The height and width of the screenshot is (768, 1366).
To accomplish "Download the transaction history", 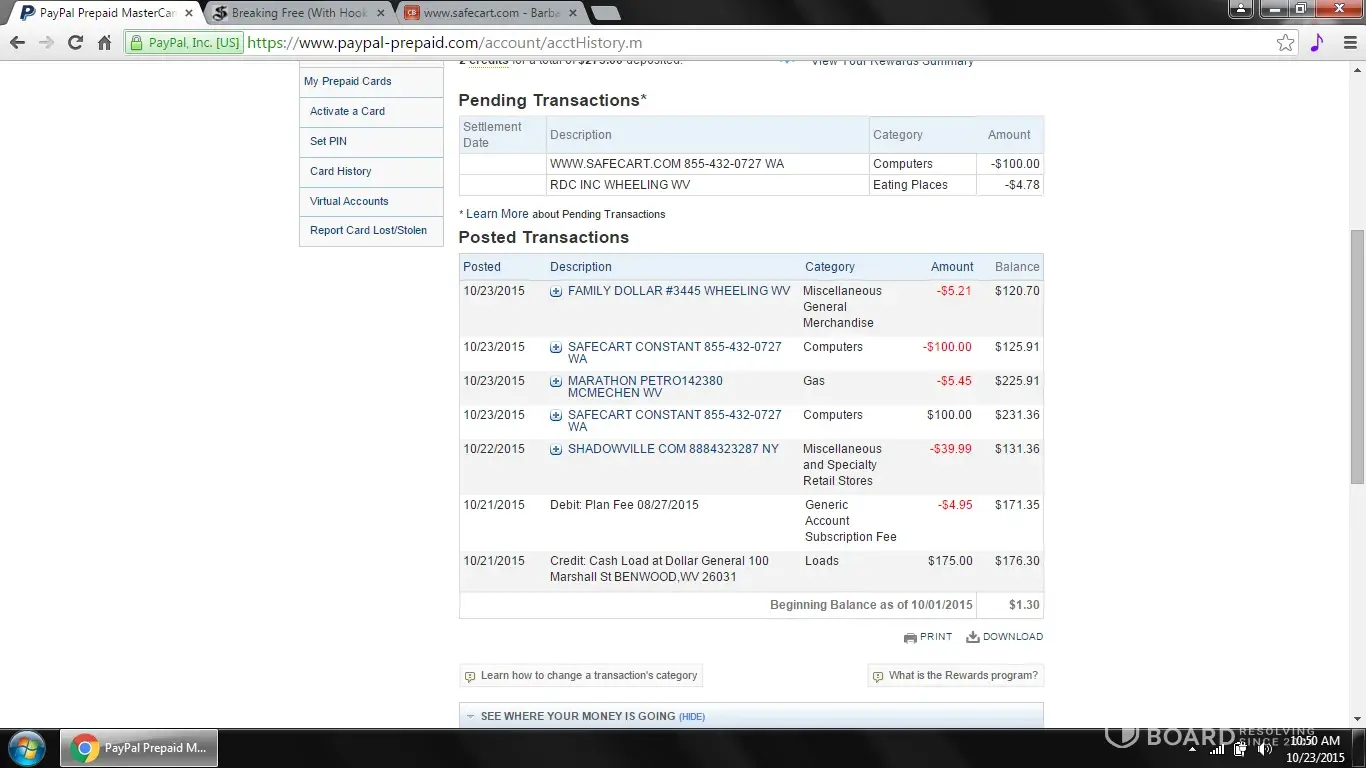I will [1004, 637].
